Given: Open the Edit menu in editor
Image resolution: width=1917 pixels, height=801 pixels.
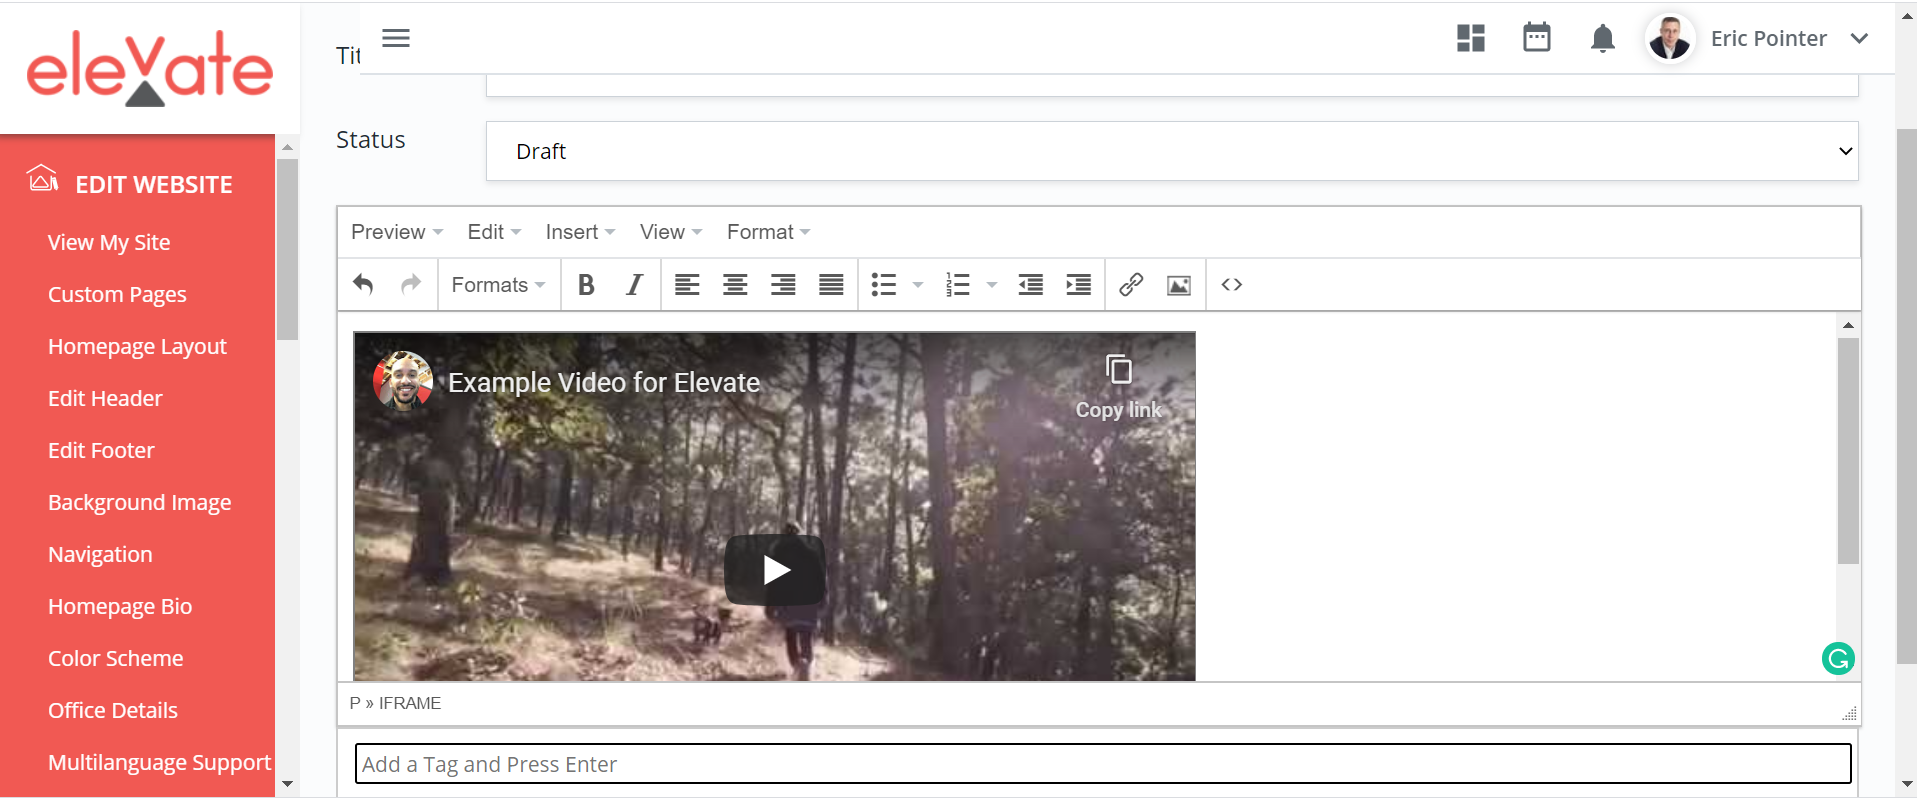Looking at the screenshot, I should pos(494,232).
